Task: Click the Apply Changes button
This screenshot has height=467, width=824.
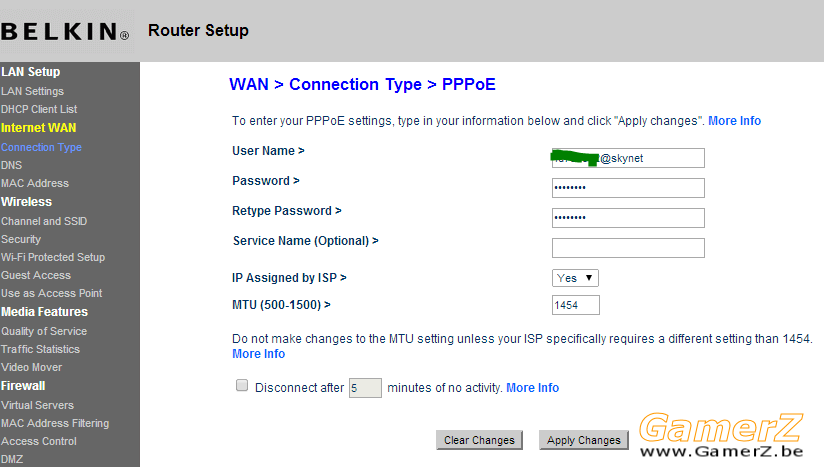Action: click(x=583, y=440)
